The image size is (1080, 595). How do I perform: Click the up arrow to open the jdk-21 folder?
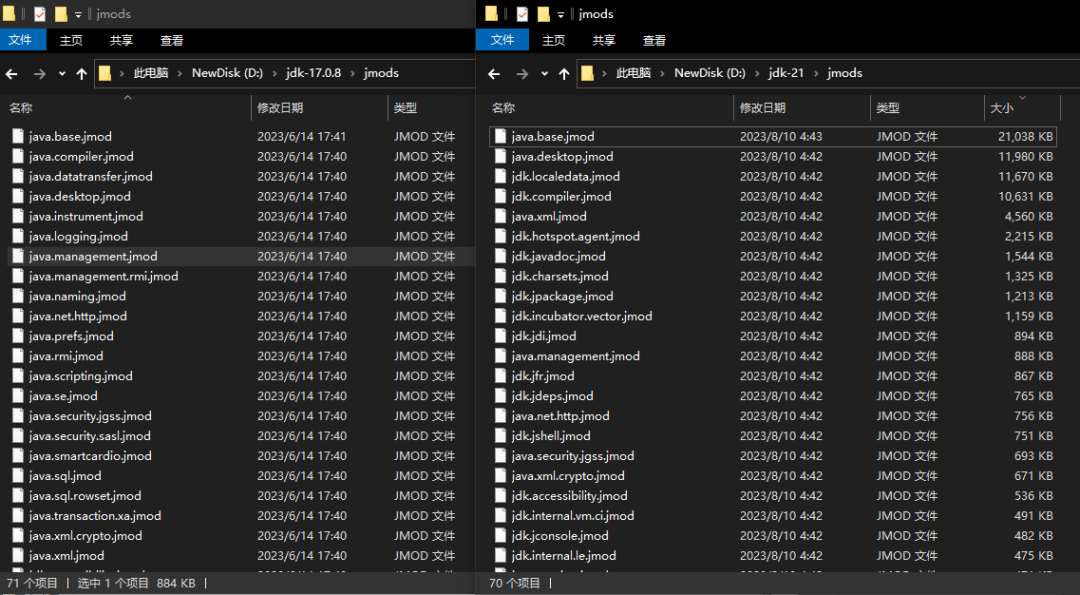pos(563,72)
